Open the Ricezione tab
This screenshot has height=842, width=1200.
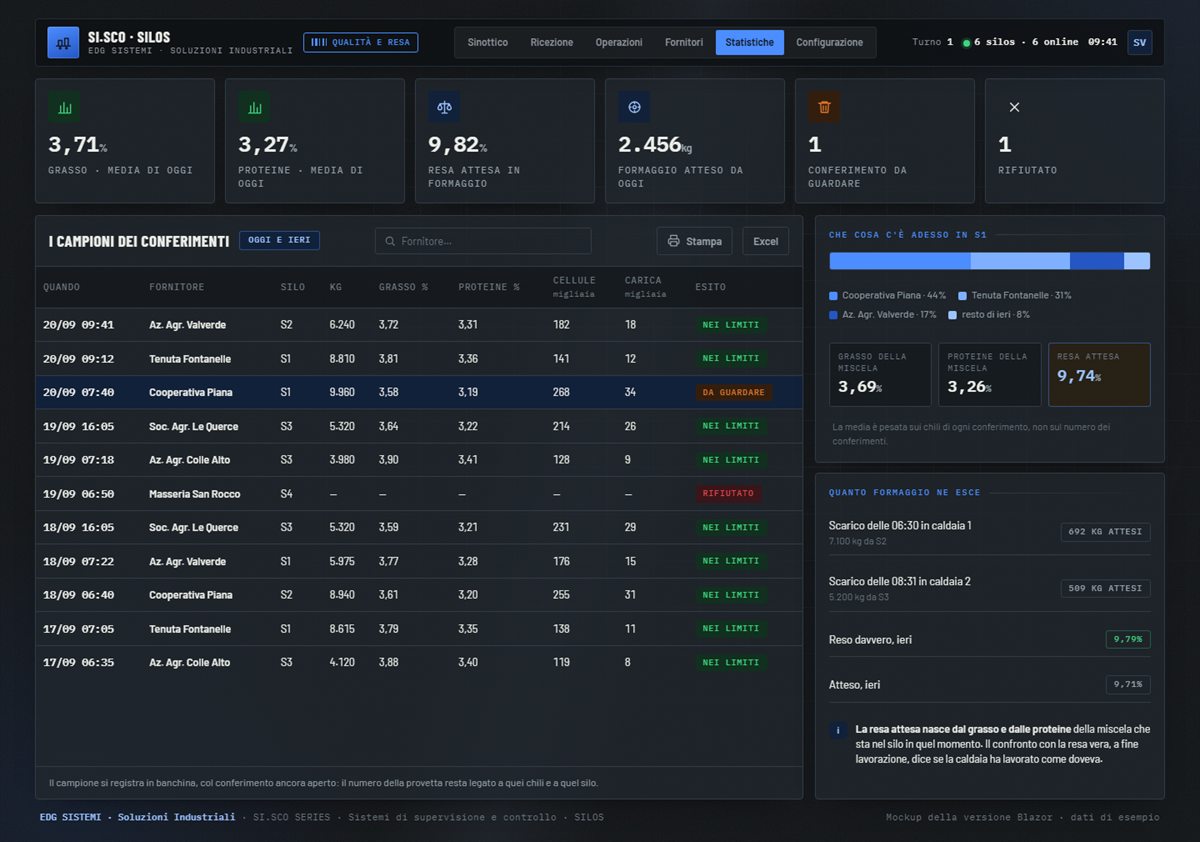552,43
